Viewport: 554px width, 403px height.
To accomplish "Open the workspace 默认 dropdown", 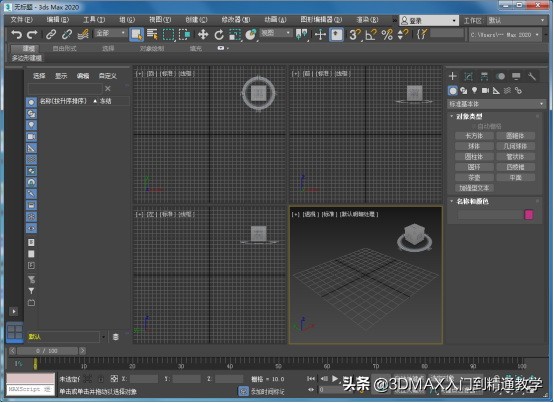I will coord(516,20).
